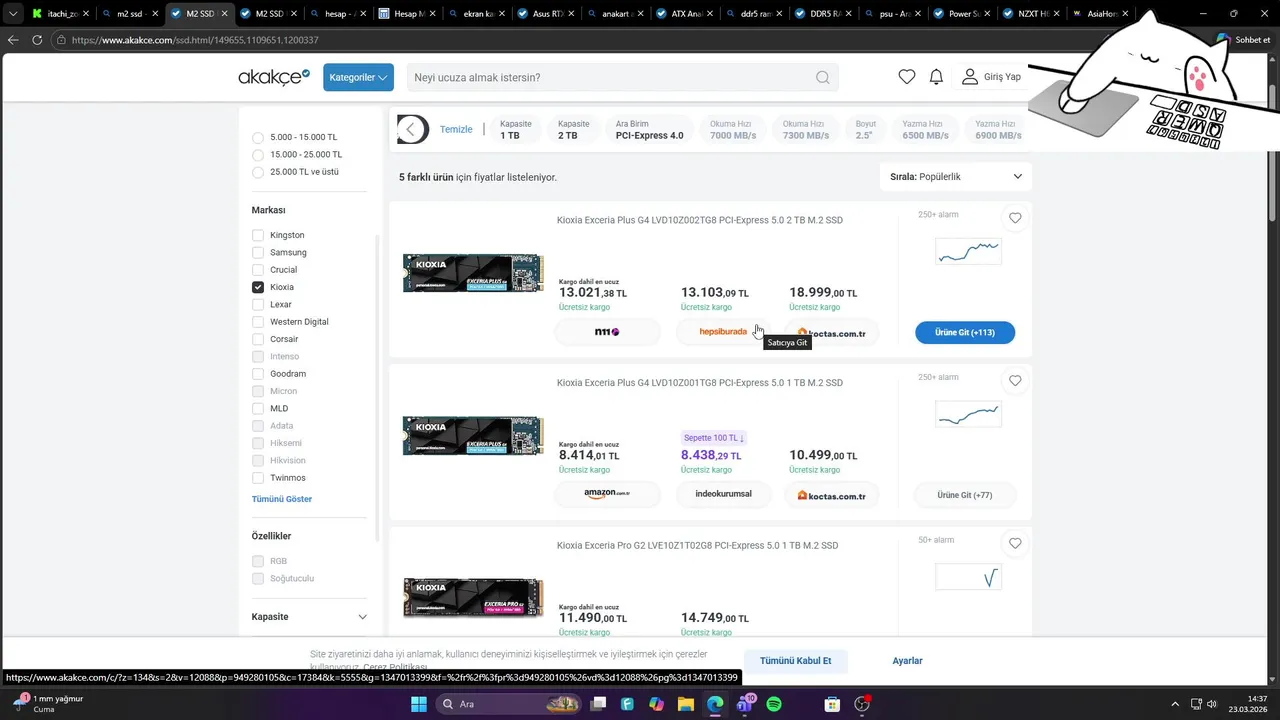The height and width of the screenshot is (720, 1280).
Task: Go to amazon.com.tr seller offer
Action: click(x=607, y=494)
